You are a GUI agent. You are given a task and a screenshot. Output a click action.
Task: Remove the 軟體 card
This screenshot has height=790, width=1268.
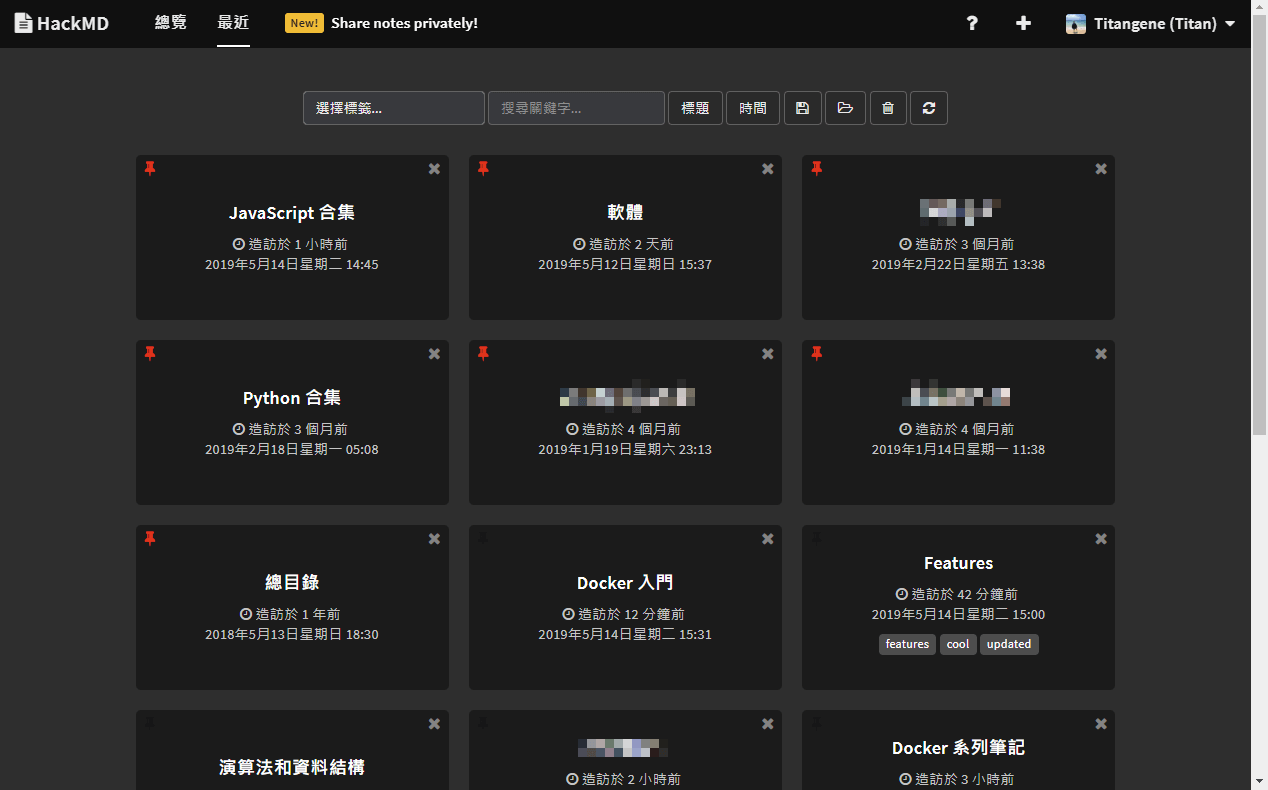click(767, 169)
